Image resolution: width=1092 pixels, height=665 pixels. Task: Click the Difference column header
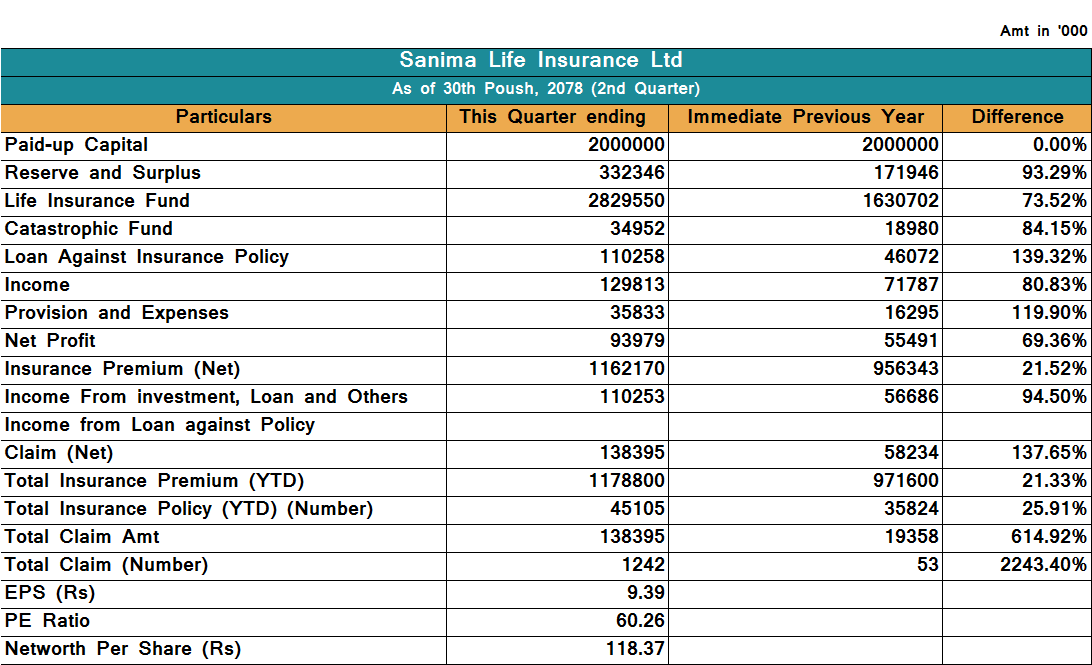pos(1017,117)
